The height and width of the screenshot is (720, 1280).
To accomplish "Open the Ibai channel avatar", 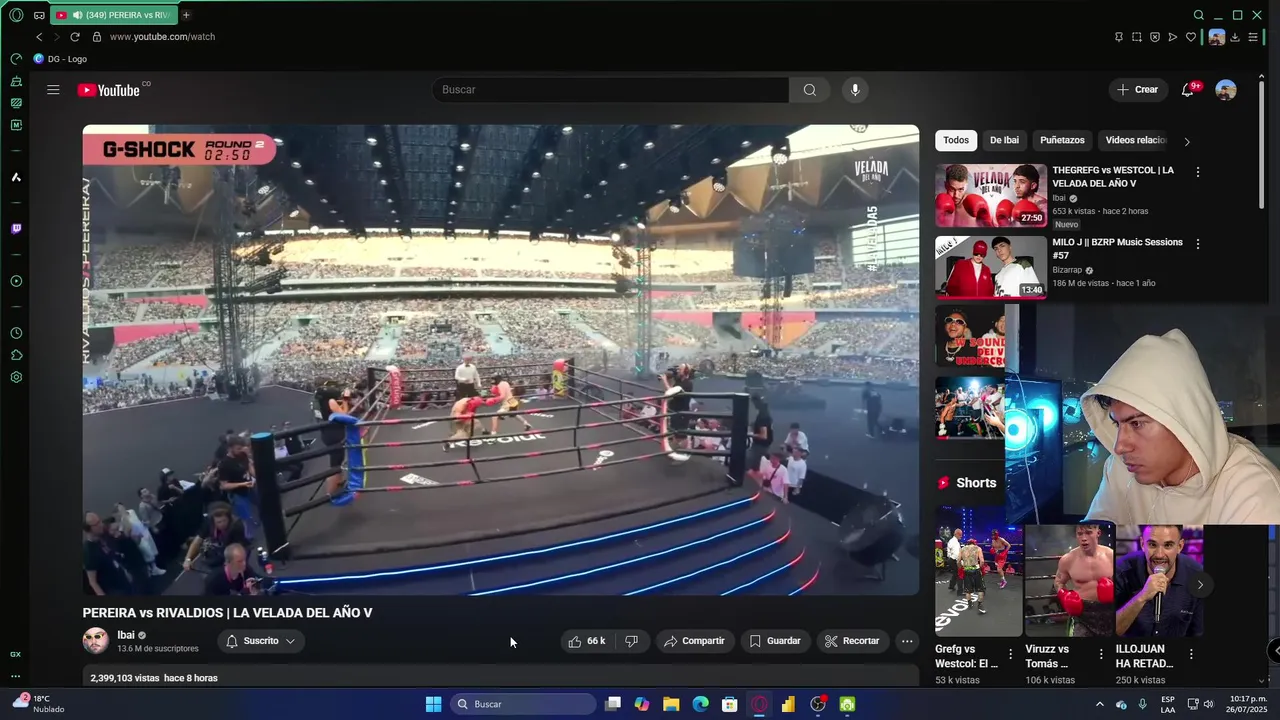I will 95,641.
